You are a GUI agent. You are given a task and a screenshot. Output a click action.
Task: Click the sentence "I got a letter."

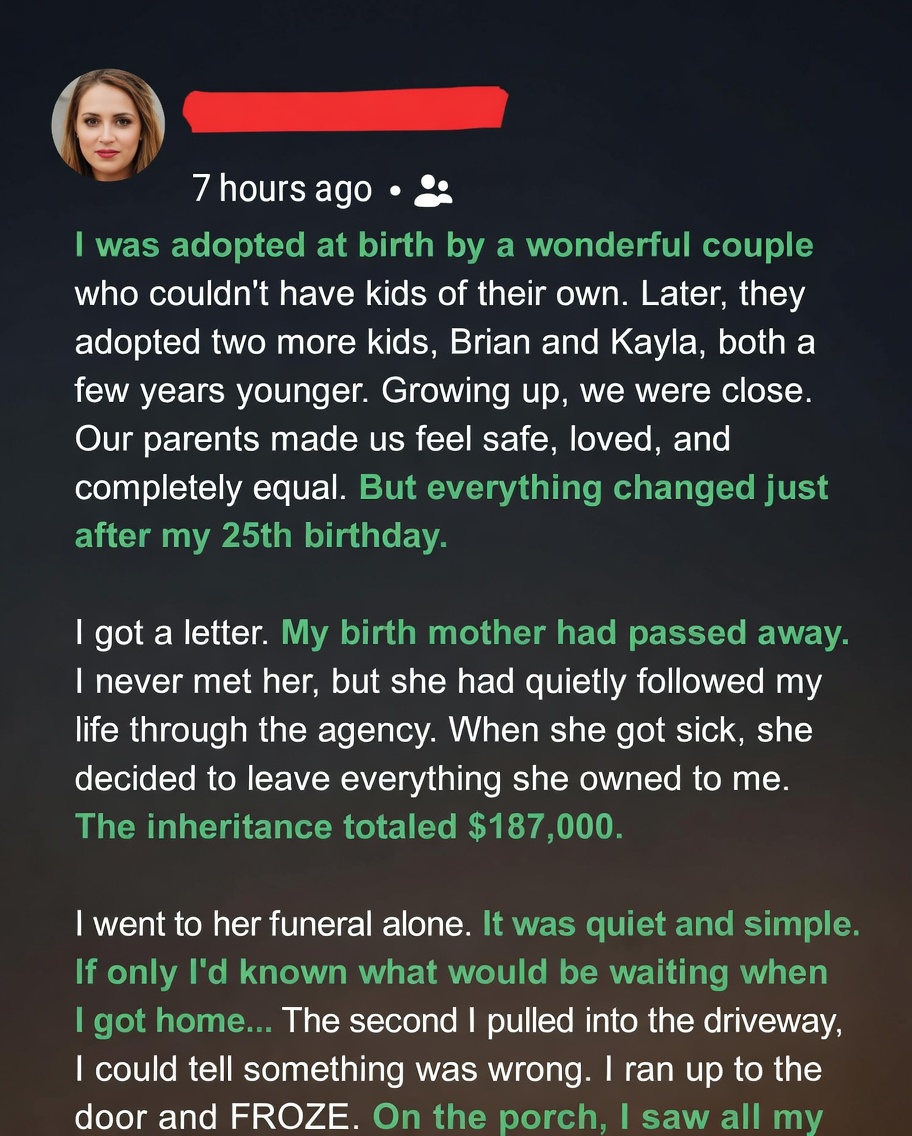pos(172,633)
